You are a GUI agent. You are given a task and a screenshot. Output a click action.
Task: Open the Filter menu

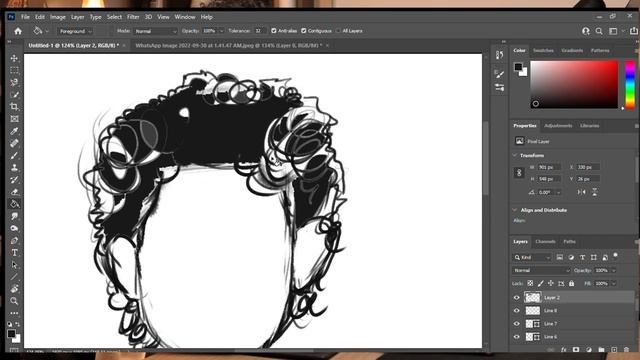pyautogui.click(x=133, y=17)
